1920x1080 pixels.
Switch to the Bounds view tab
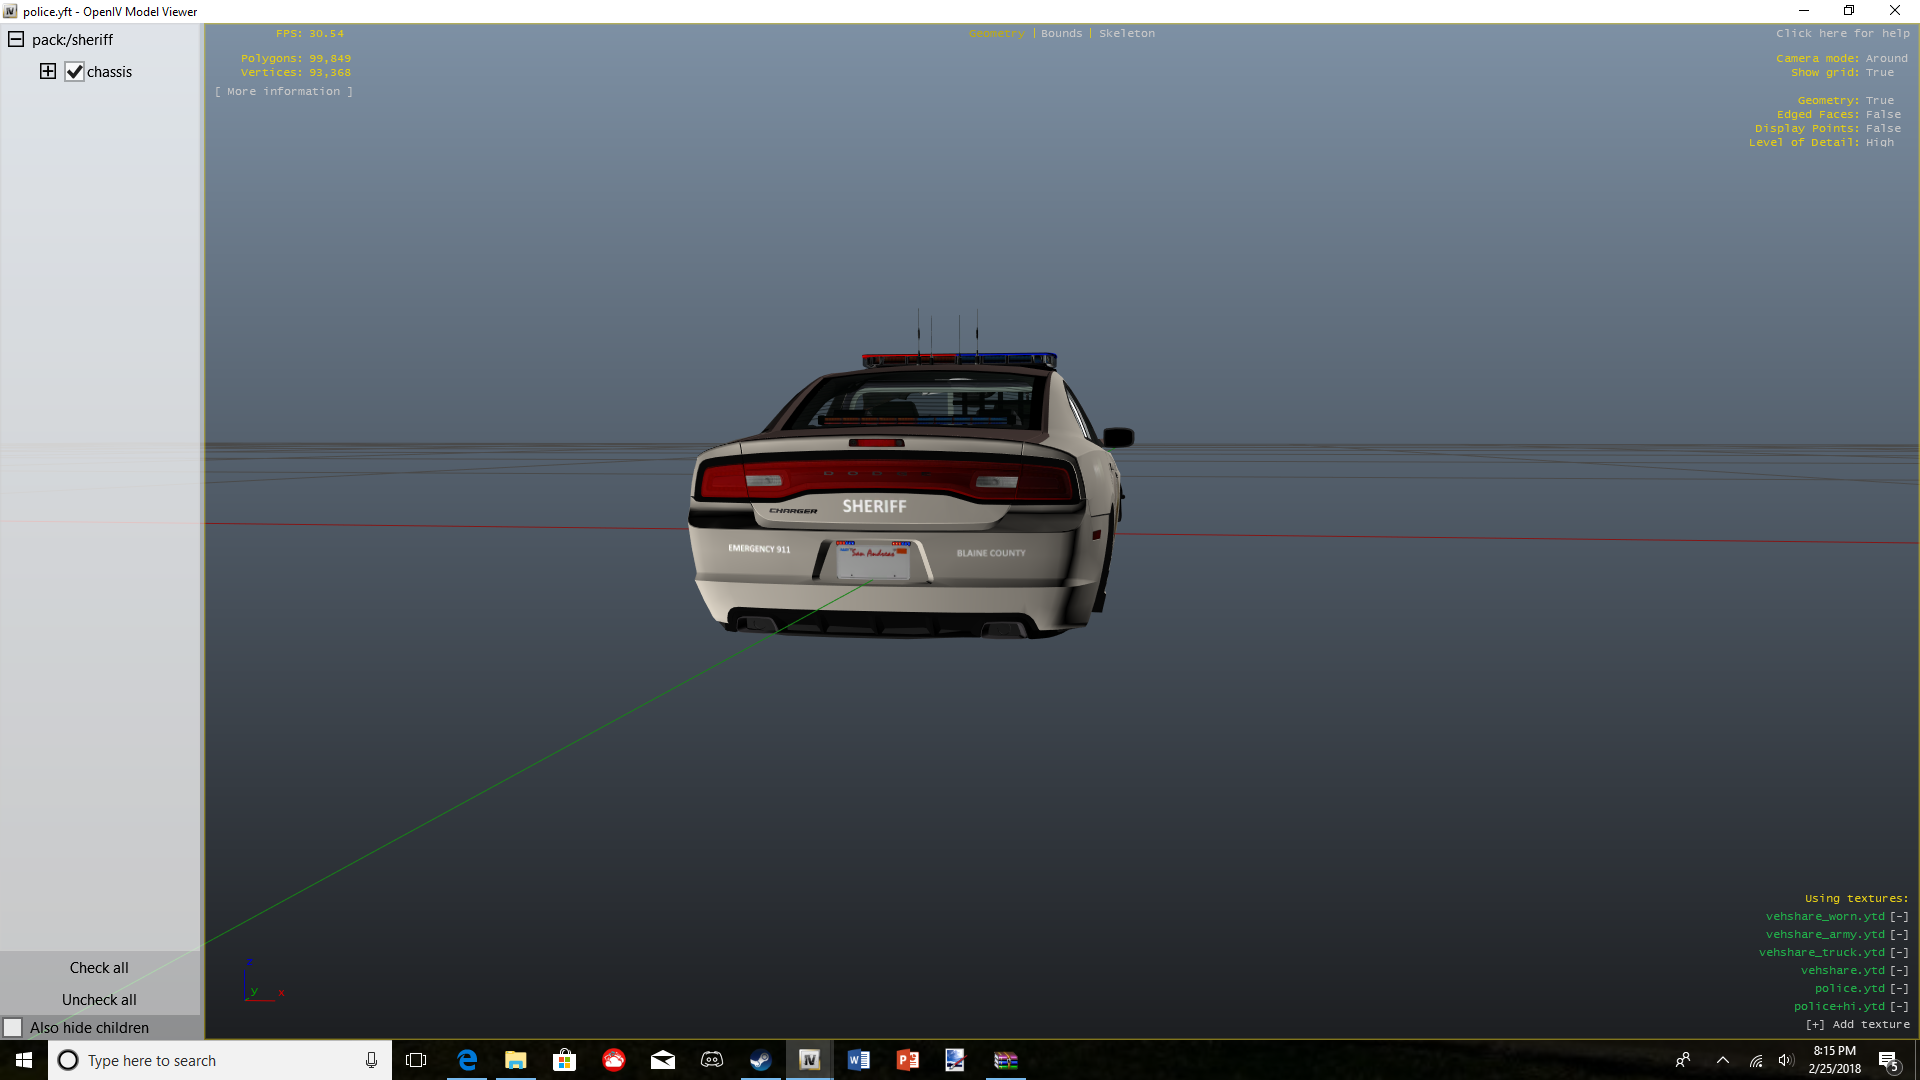coord(1061,33)
